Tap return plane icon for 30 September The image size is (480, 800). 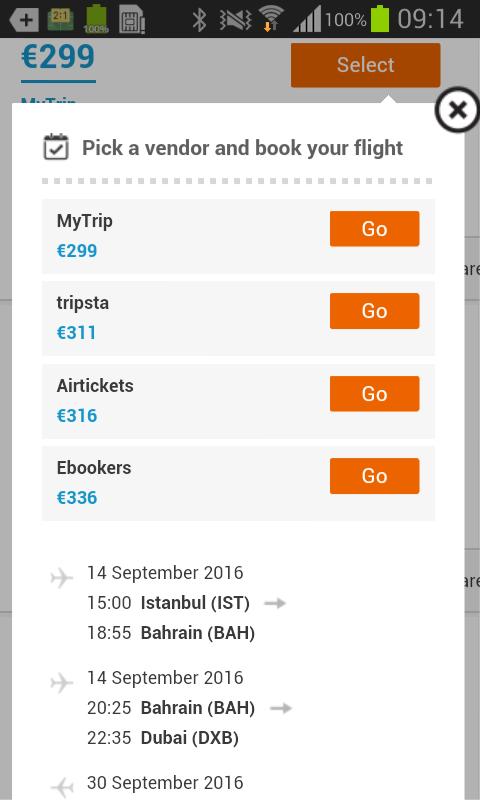pos(62,787)
